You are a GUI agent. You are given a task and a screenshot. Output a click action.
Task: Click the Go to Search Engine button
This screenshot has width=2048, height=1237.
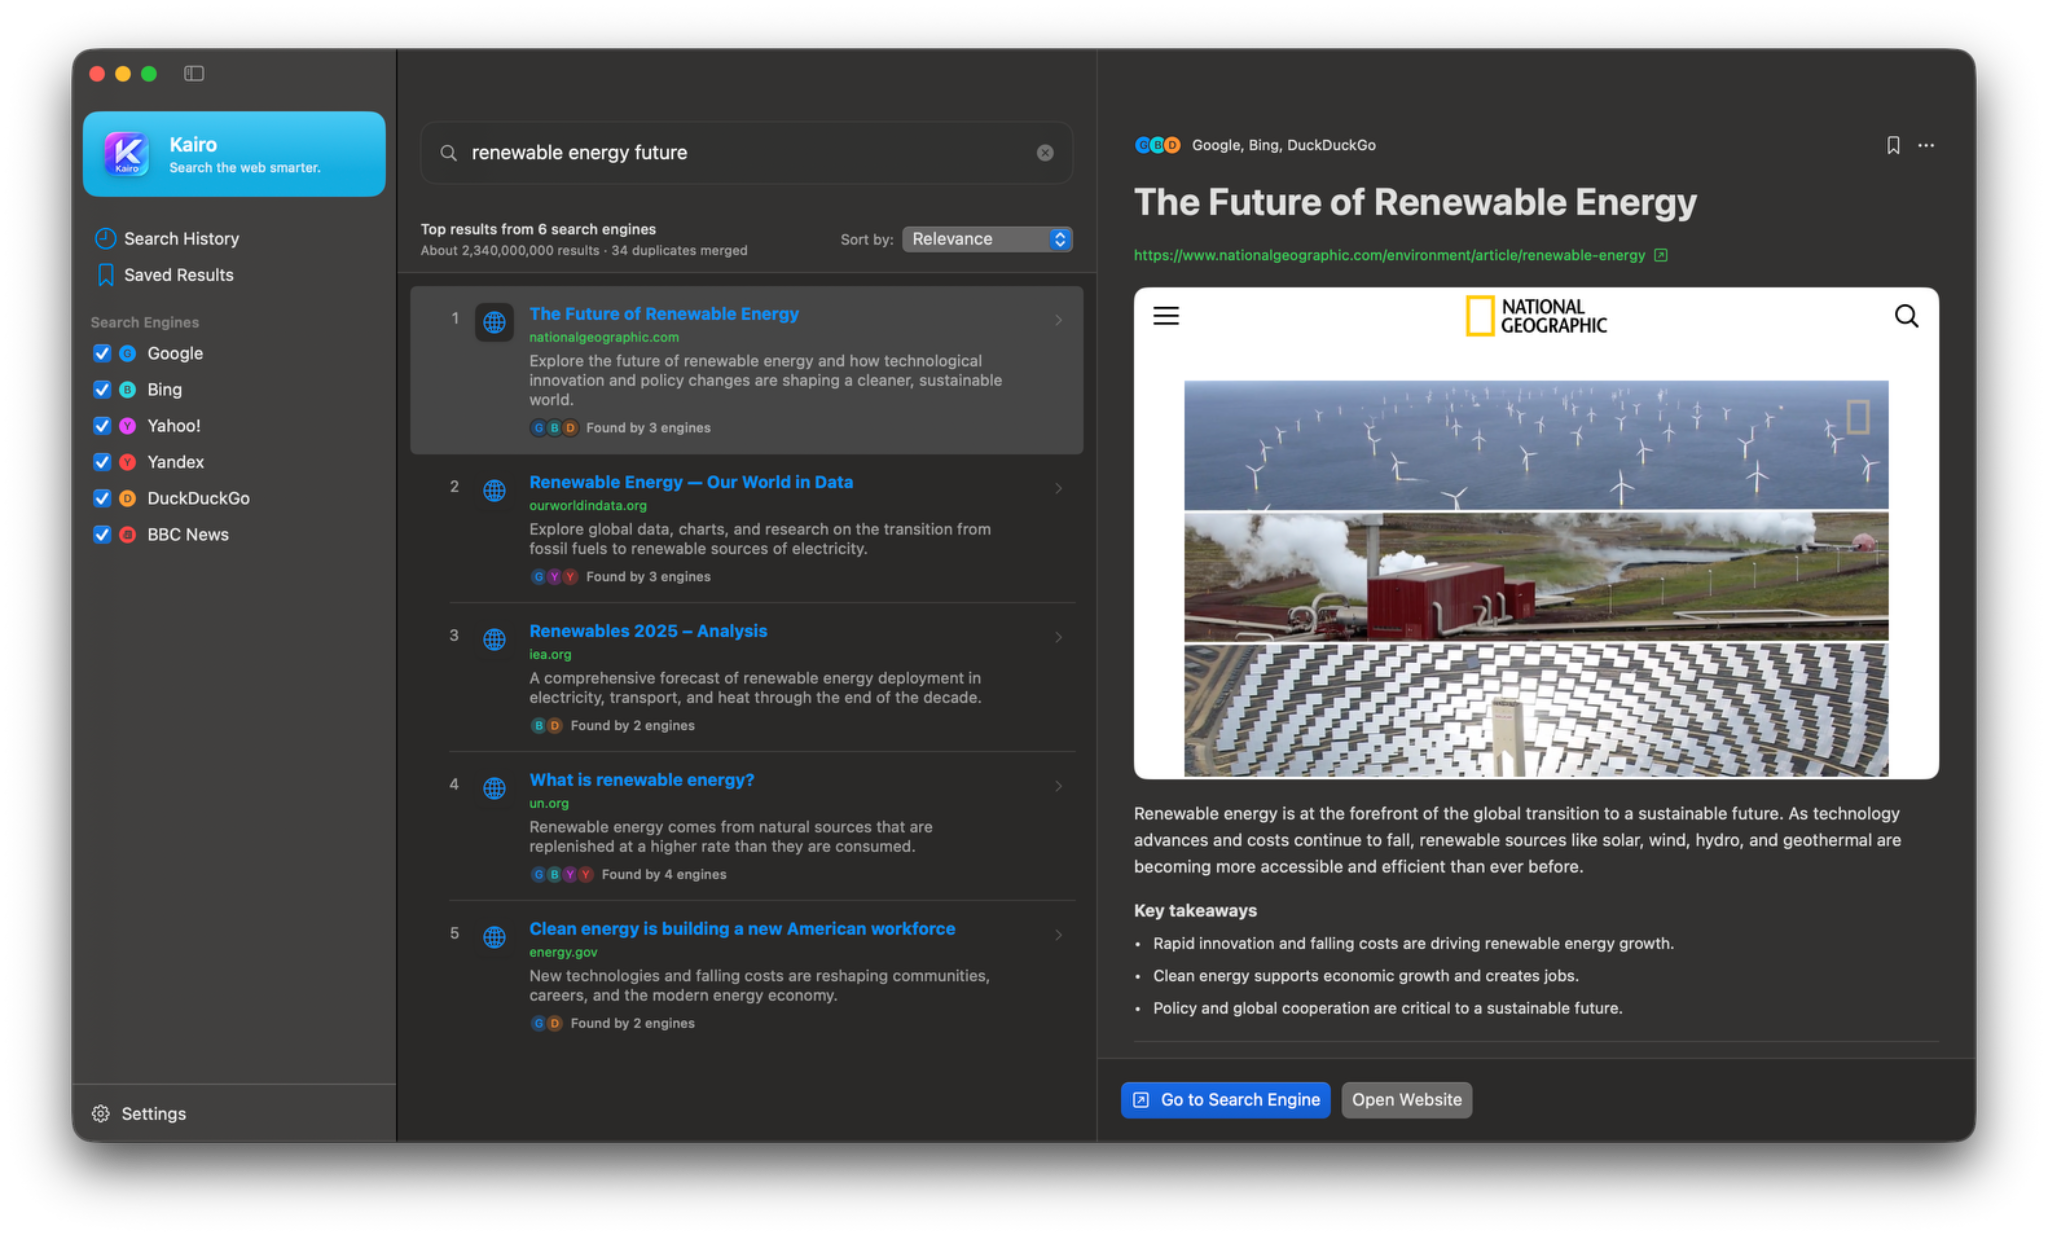point(1225,1100)
